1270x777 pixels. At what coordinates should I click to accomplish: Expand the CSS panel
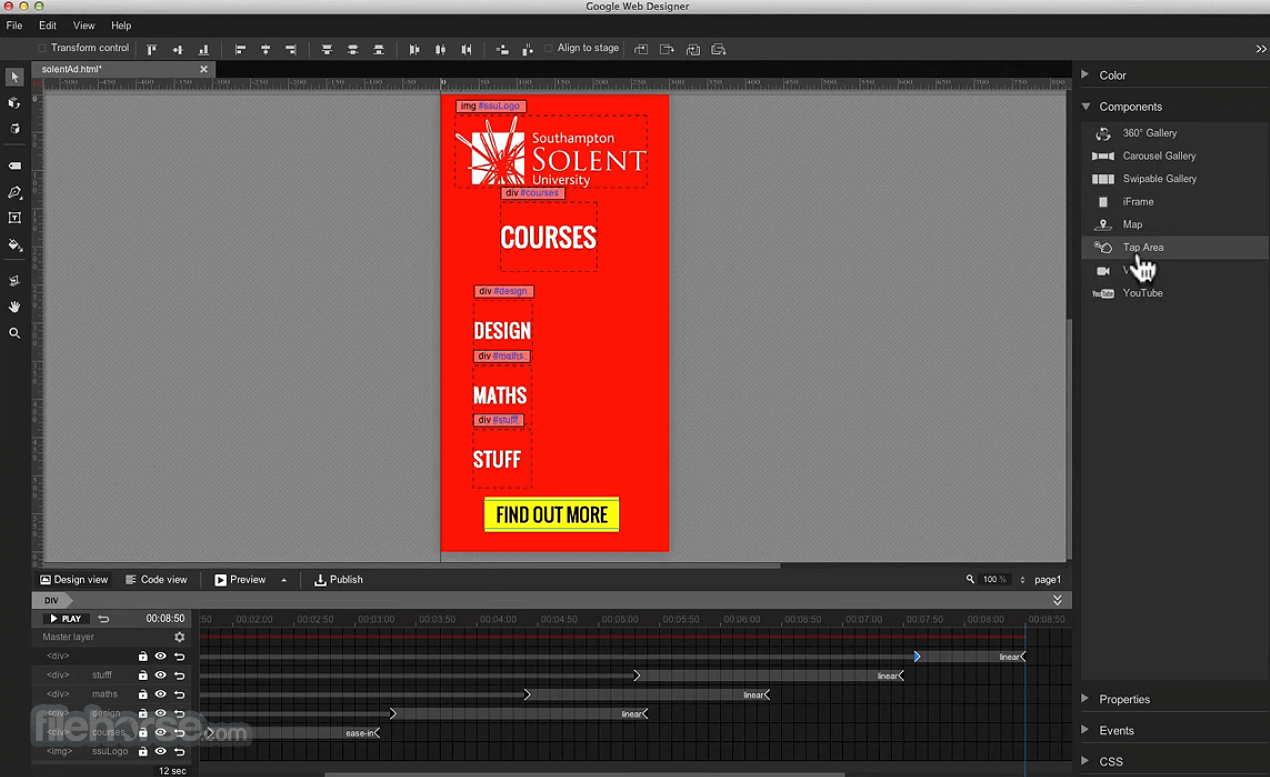[1085, 761]
